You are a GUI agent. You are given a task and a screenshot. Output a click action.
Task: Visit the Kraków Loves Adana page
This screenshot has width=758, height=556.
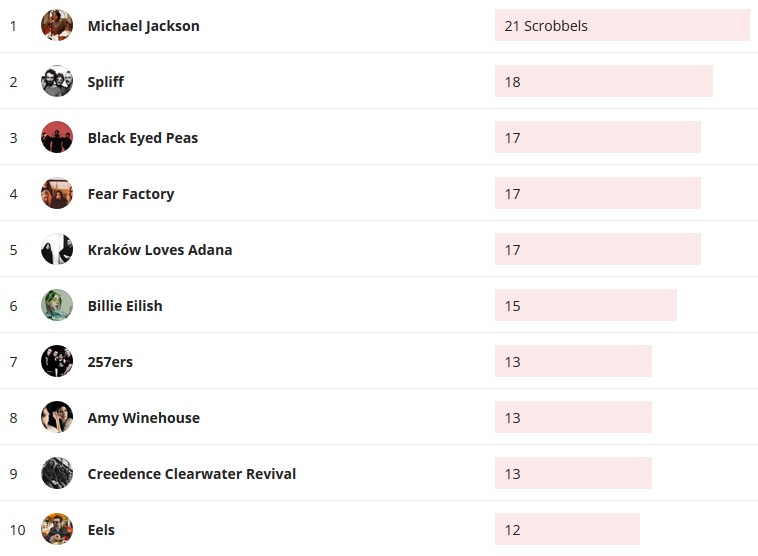(160, 250)
